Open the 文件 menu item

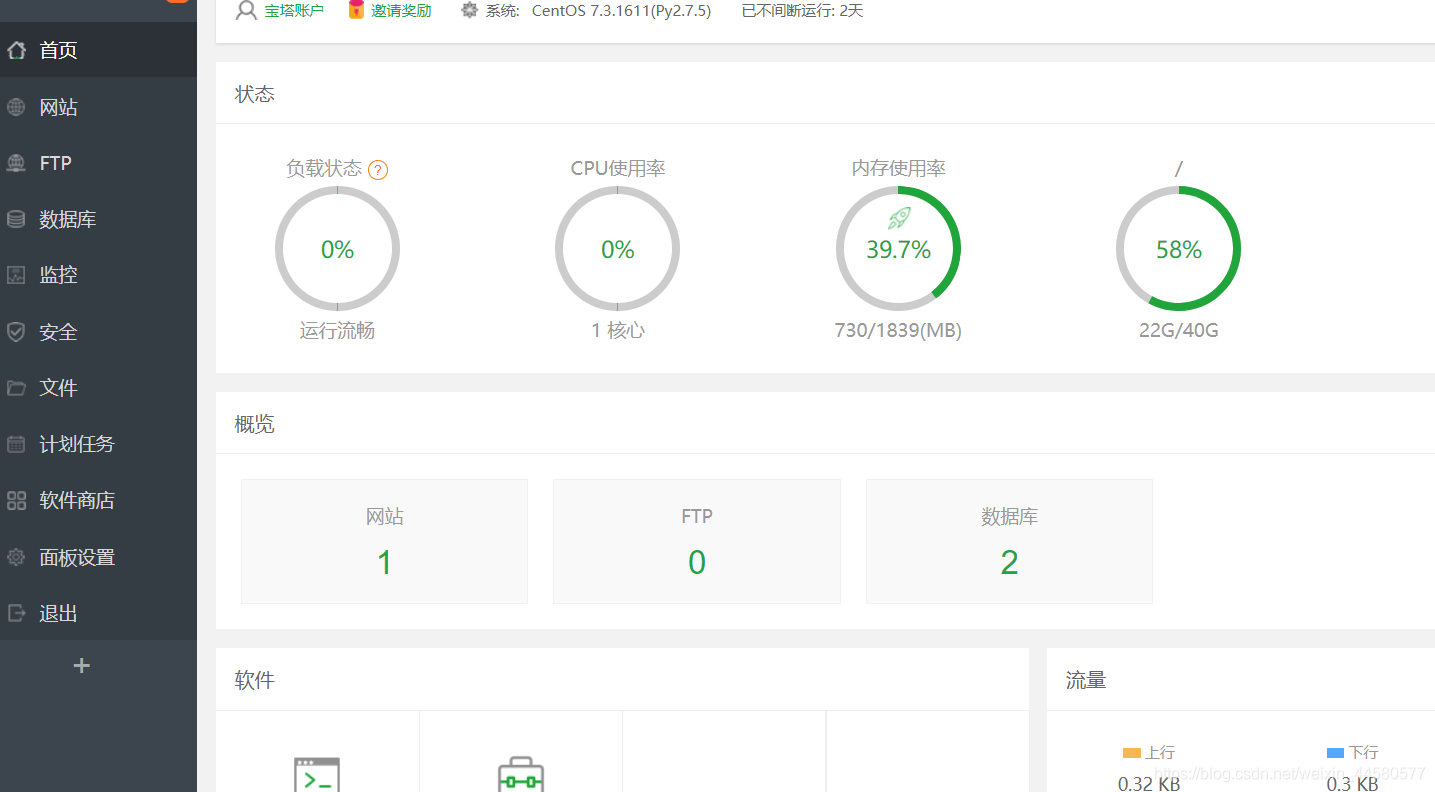(x=98, y=388)
